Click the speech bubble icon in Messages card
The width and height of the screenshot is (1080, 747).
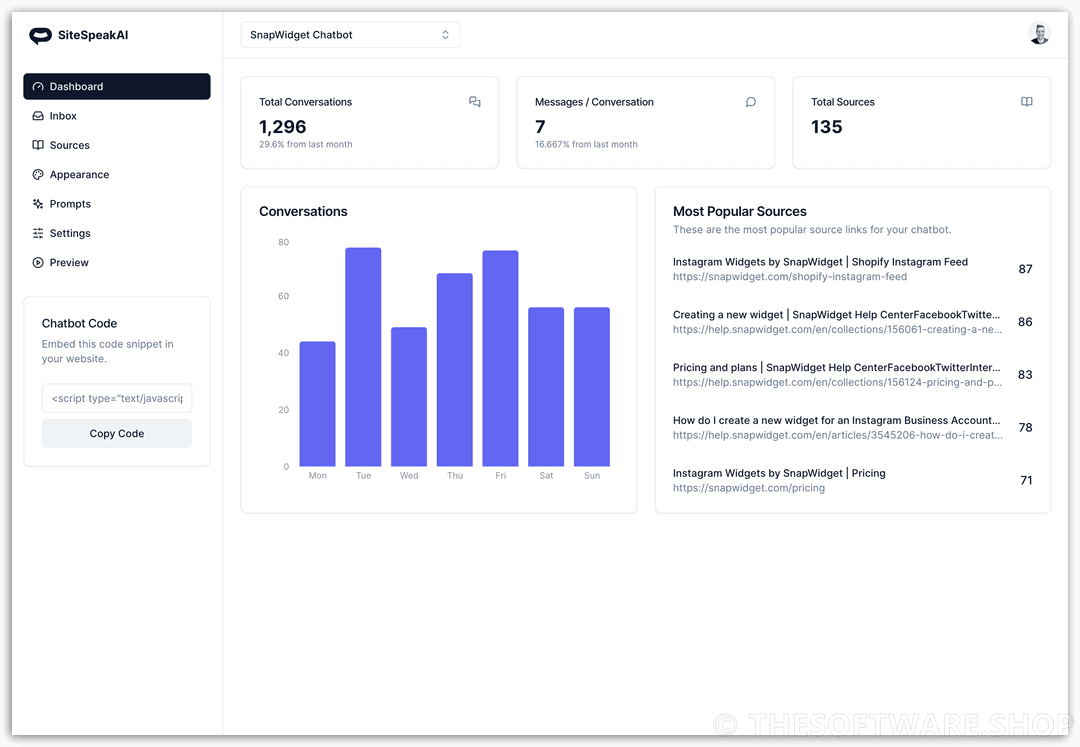pyautogui.click(x=751, y=102)
